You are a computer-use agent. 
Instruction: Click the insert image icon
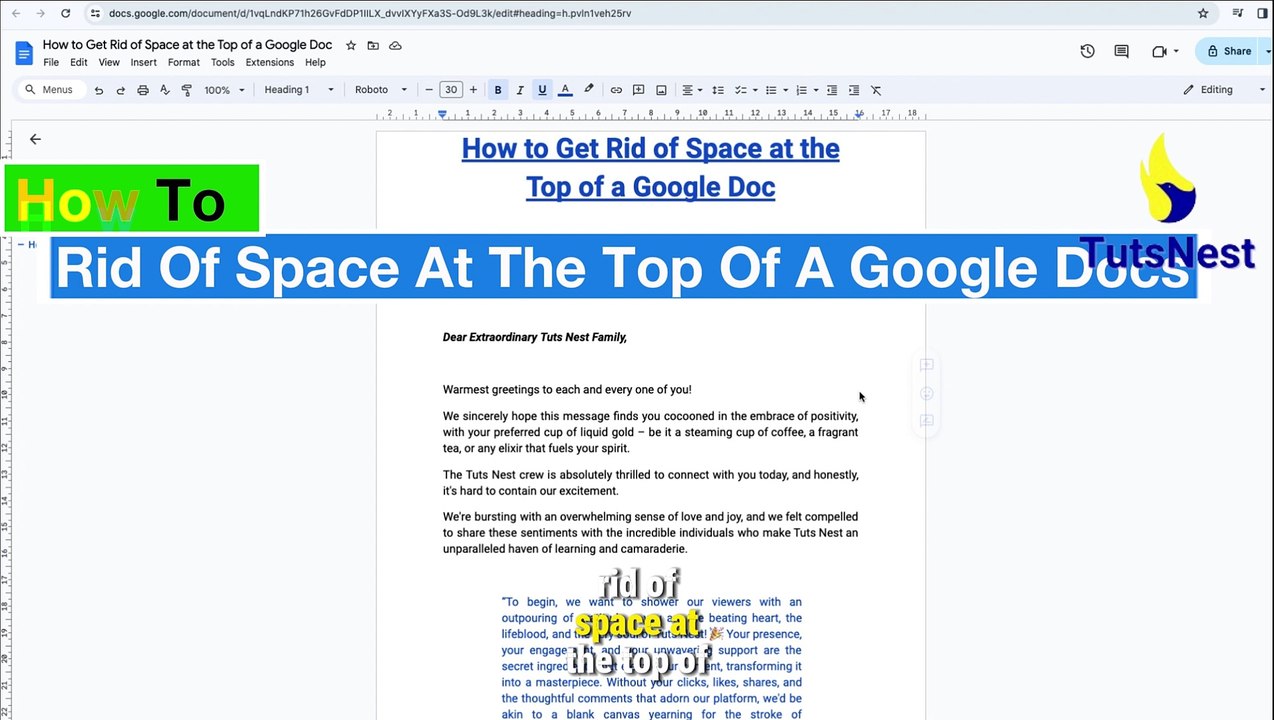(661, 90)
